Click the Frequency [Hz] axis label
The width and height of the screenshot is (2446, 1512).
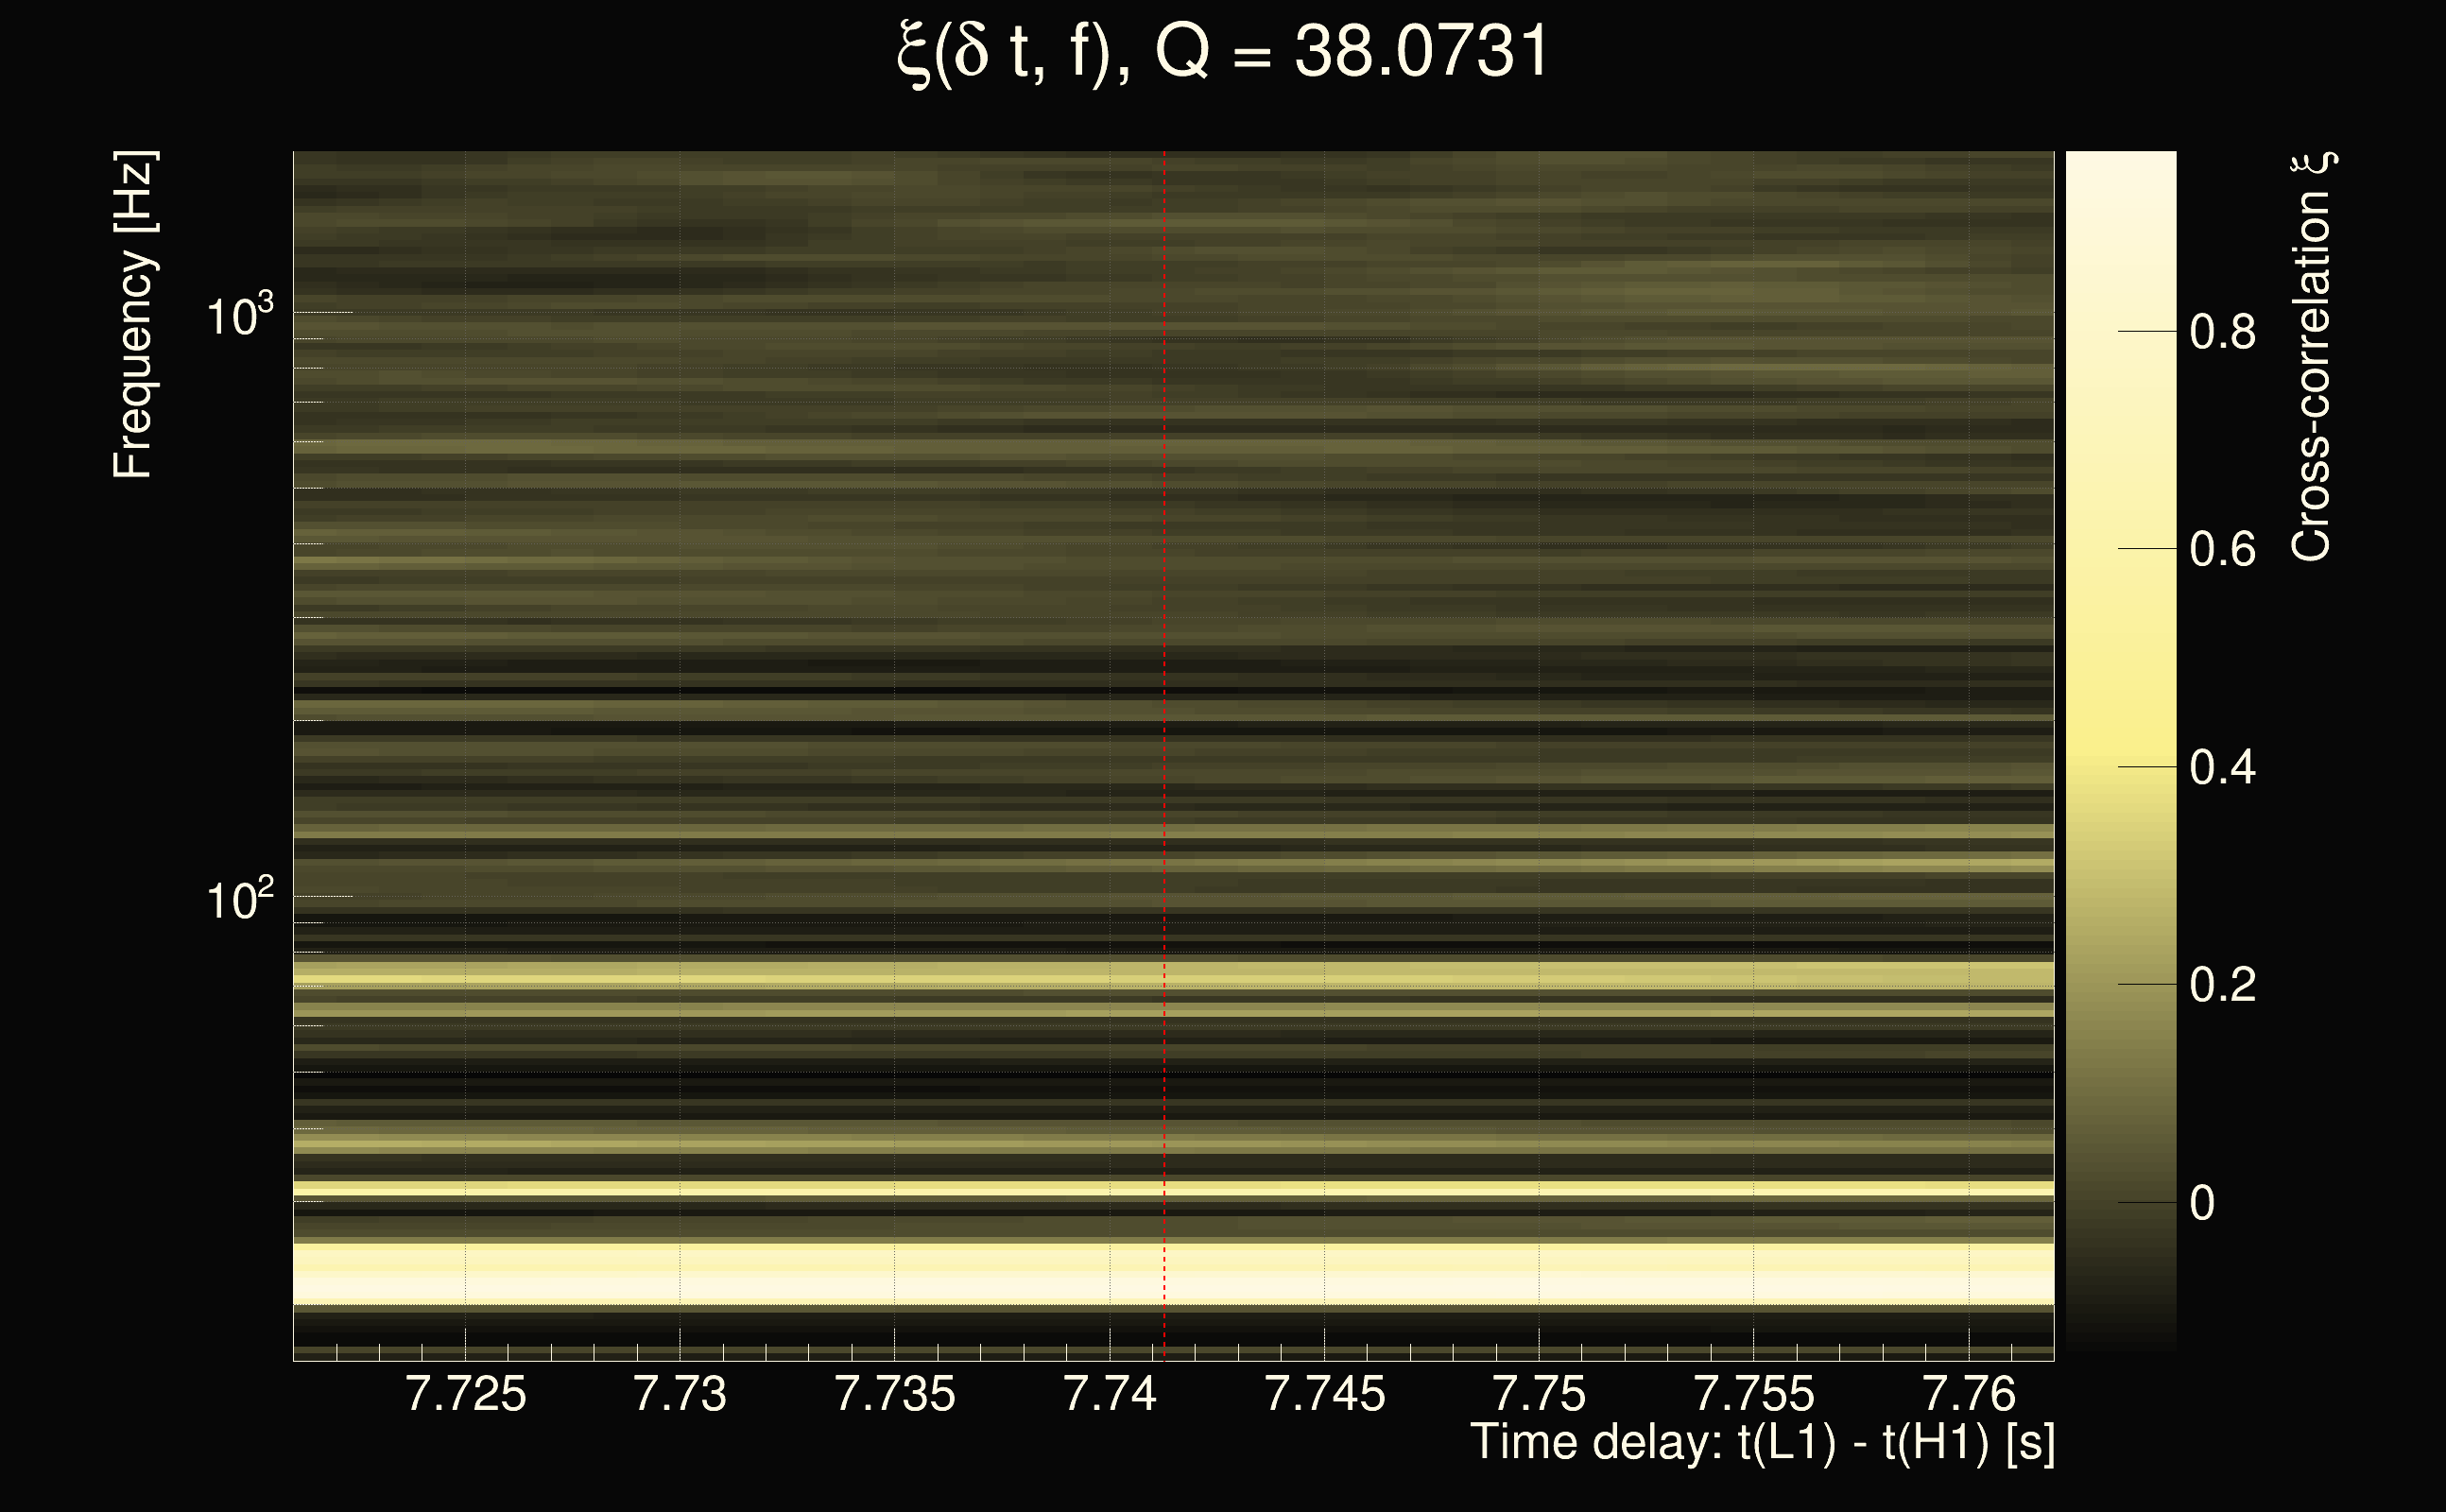[x=133, y=315]
